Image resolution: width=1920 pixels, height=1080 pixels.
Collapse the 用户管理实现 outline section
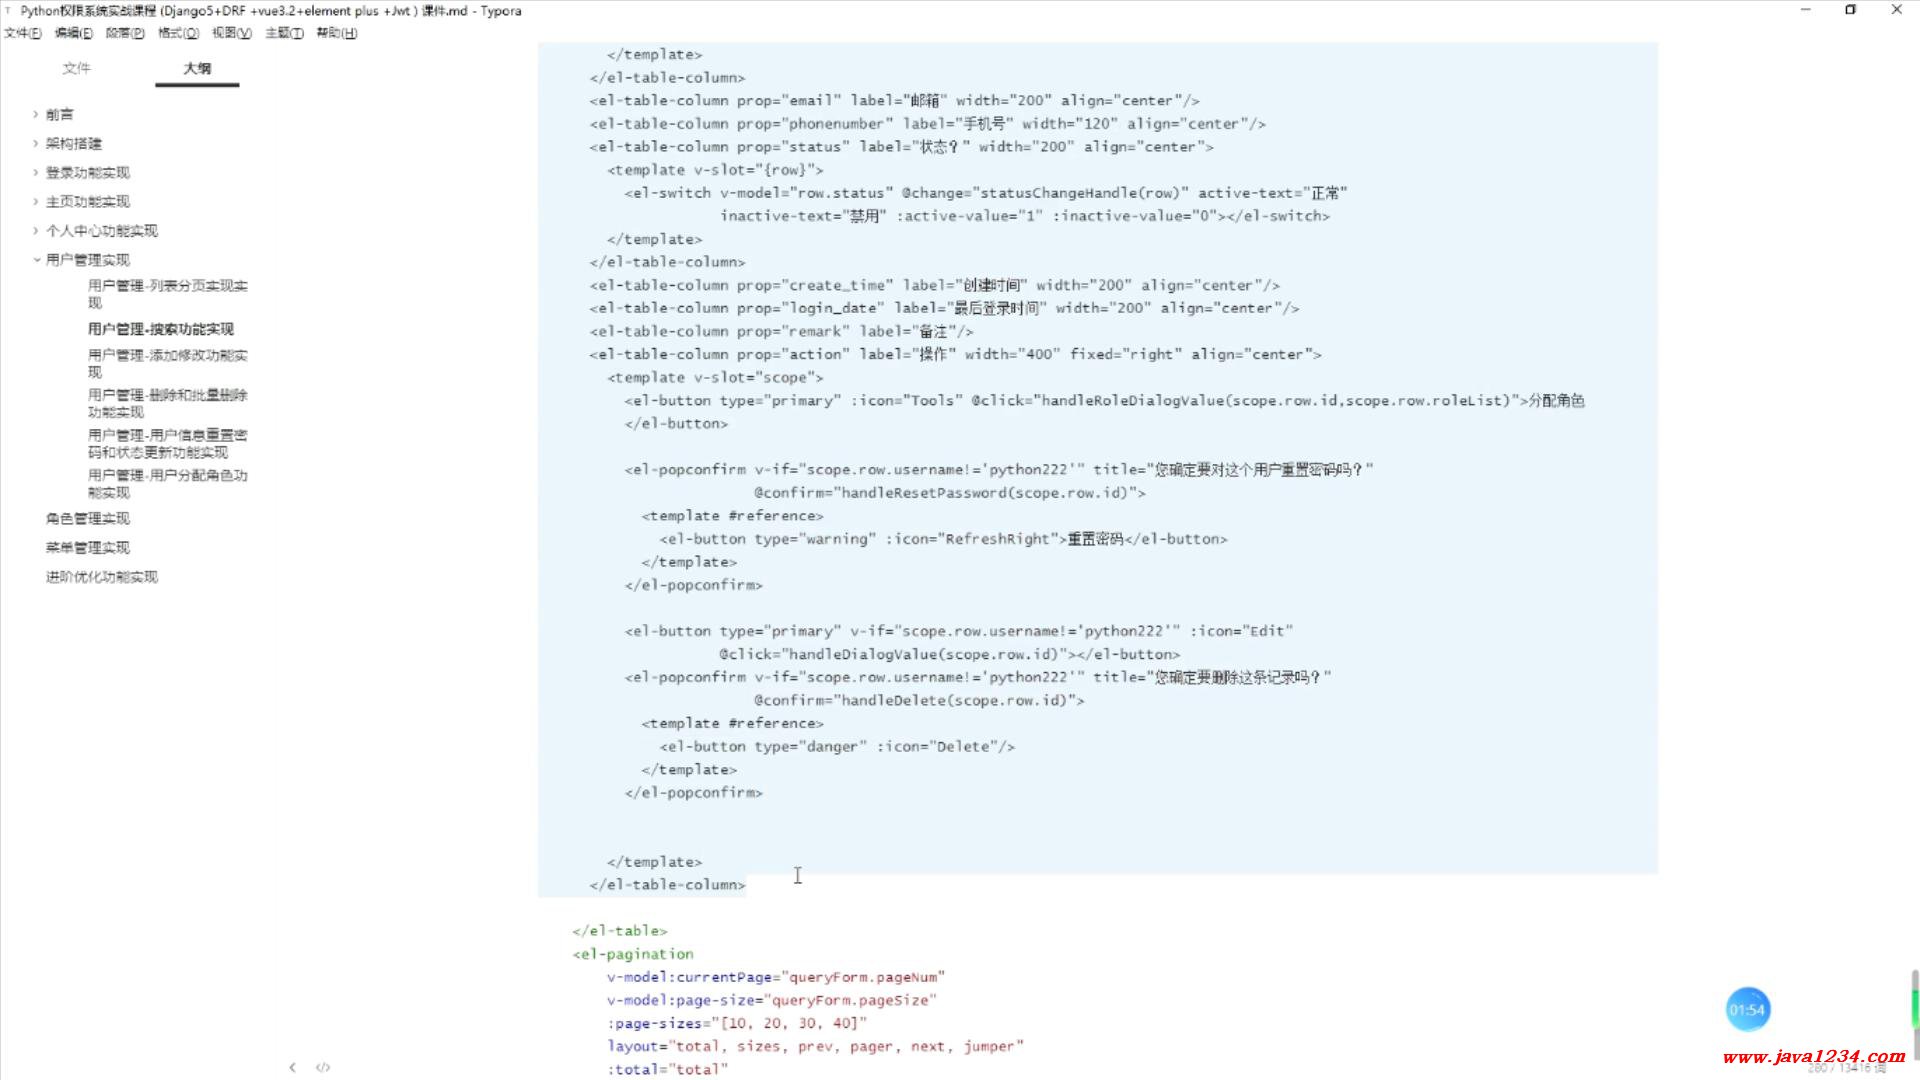pos(36,259)
